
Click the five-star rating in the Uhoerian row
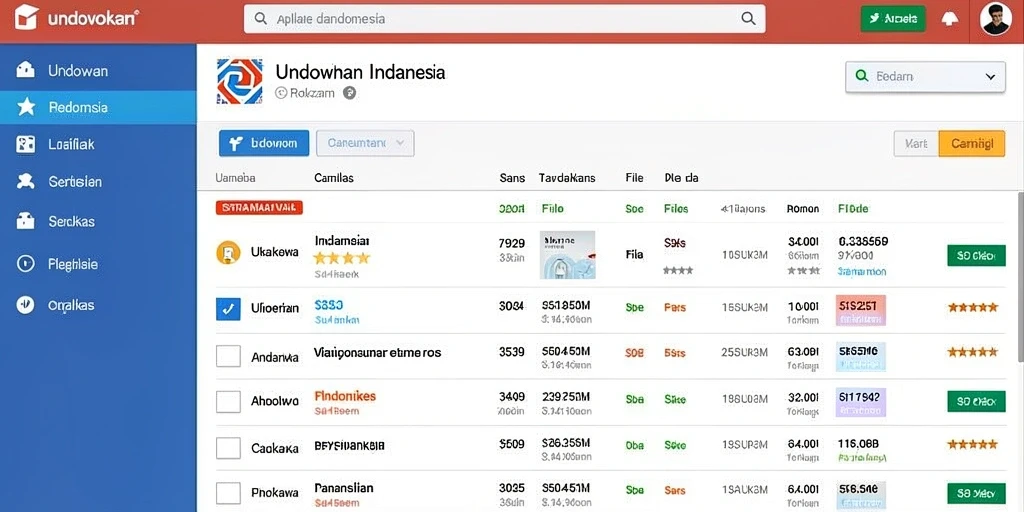973,307
